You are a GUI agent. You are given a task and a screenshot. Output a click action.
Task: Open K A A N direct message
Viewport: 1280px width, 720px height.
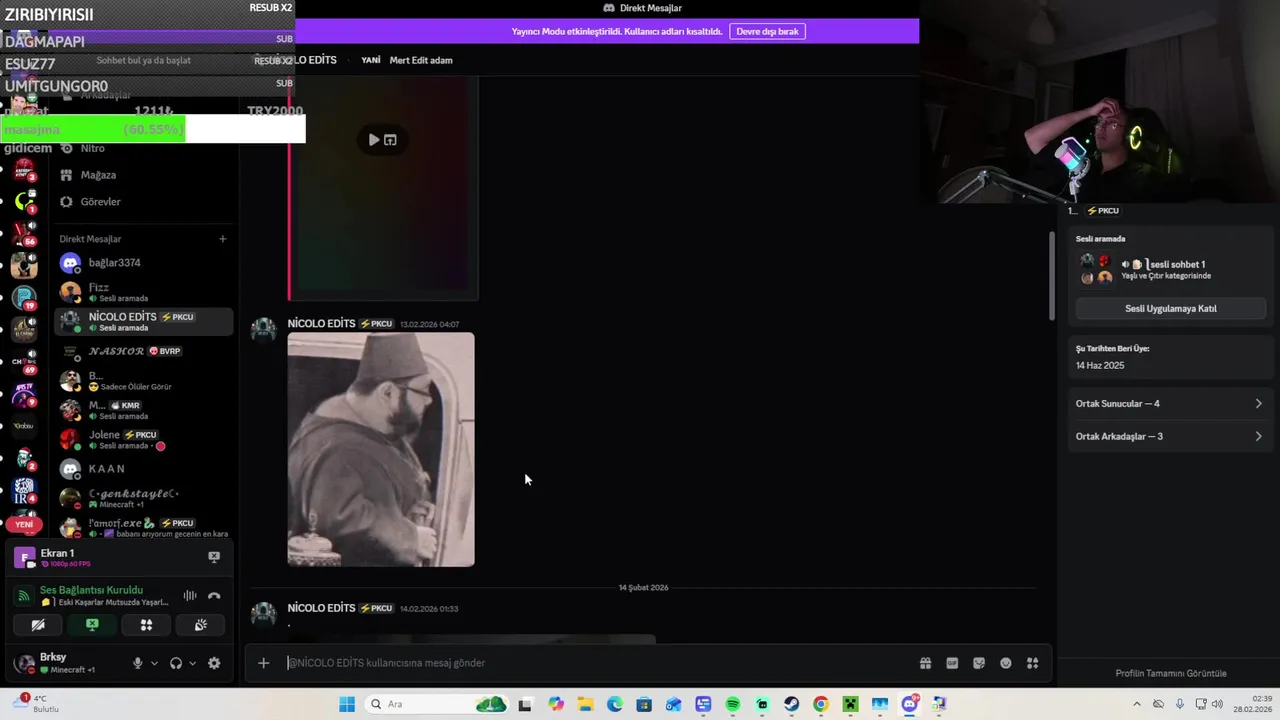pos(144,469)
